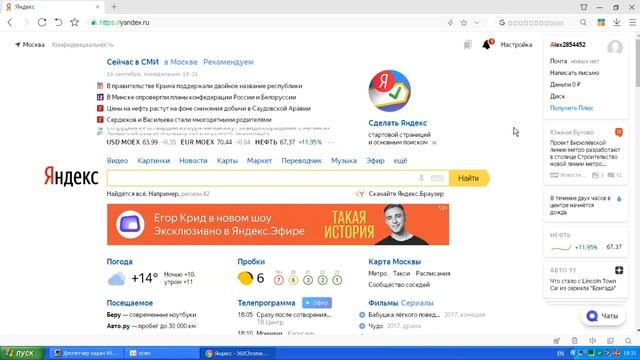Click the undo/restore tab icon

(x=58, y=22)
